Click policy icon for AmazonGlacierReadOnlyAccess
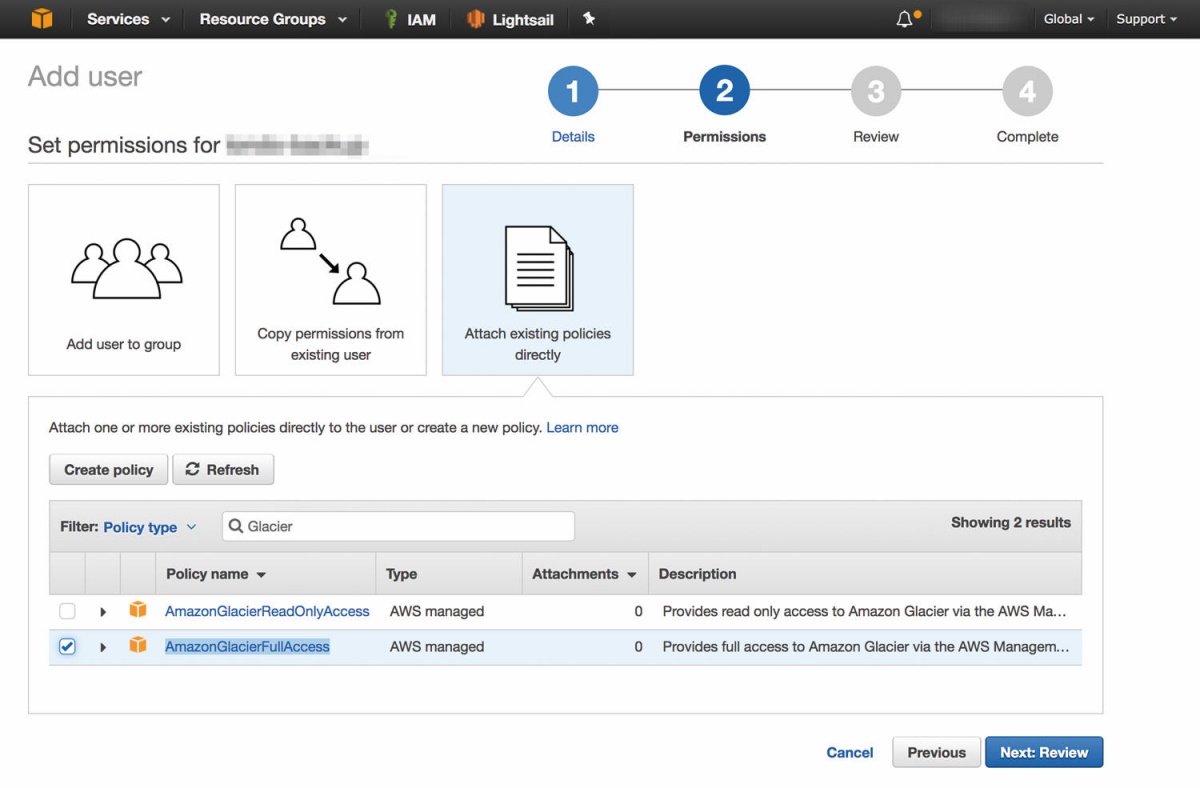Screen dimensions: 1200x788 (138, 610)
